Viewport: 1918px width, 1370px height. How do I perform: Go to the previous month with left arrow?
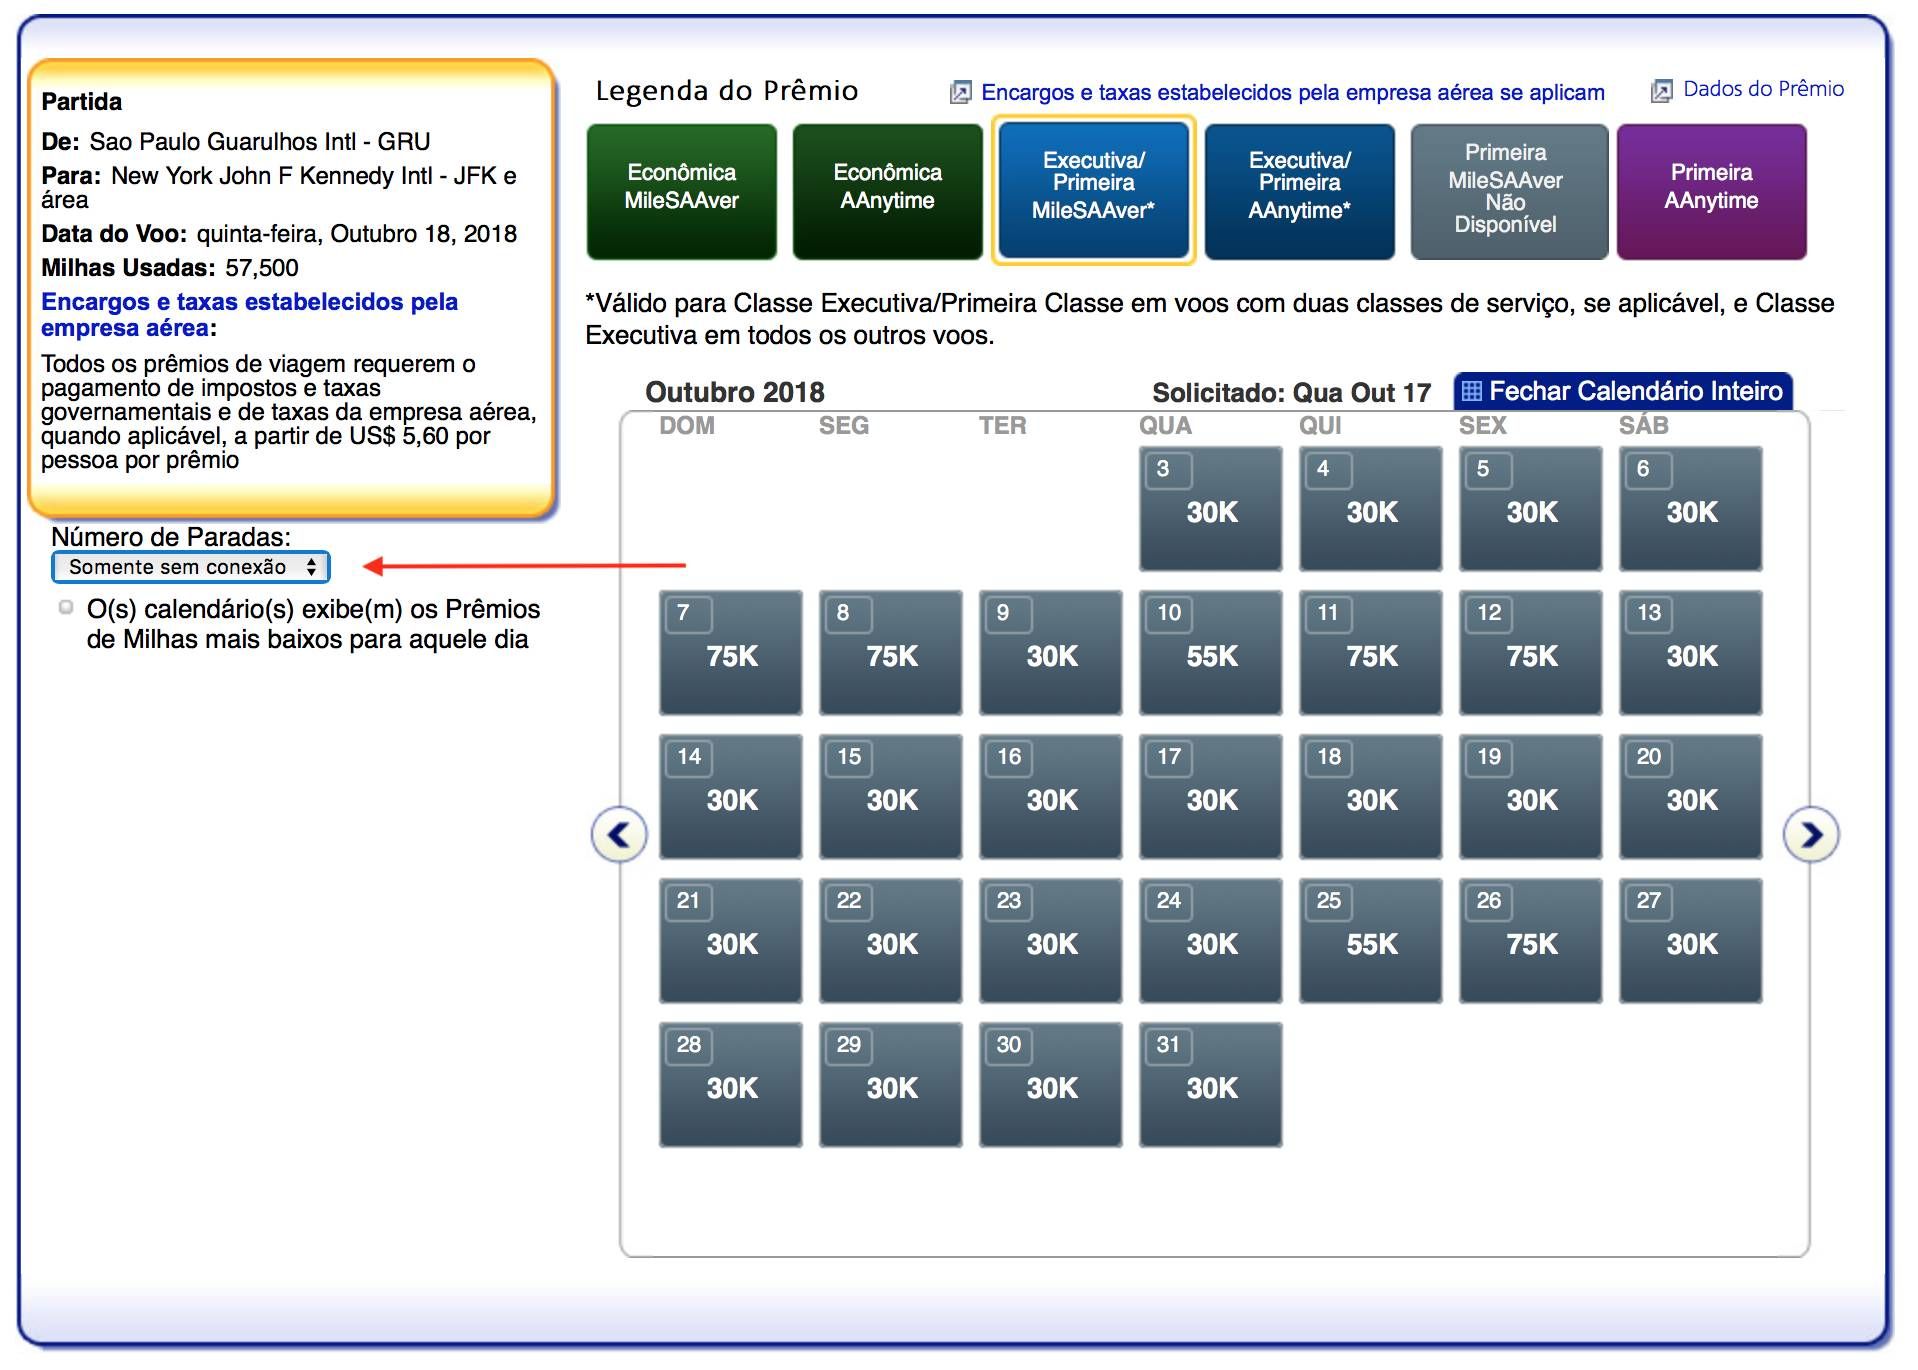pyautogui.click(x=619, y=834)
